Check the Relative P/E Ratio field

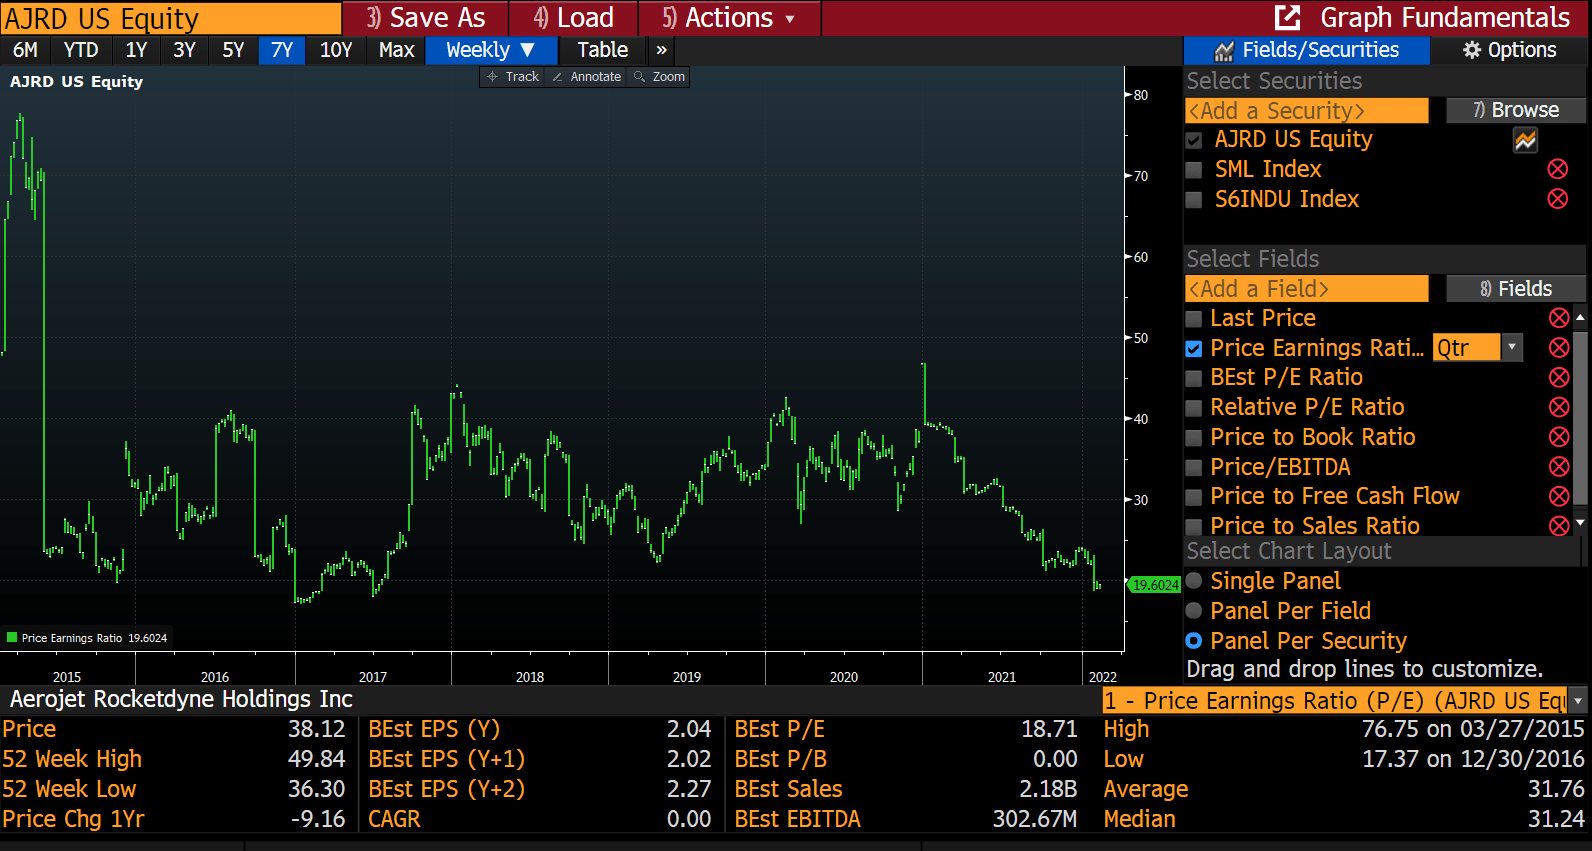pyautogui.click(x=1193, y=408)
